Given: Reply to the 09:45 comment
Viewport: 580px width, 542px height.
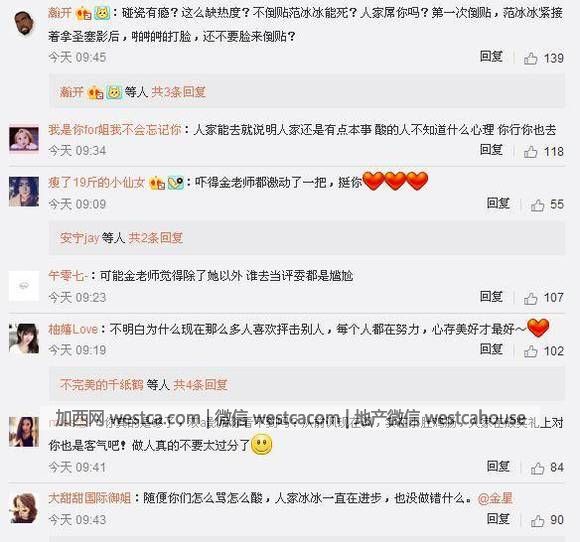Looking at the screenshot, I should click(491, 57).
